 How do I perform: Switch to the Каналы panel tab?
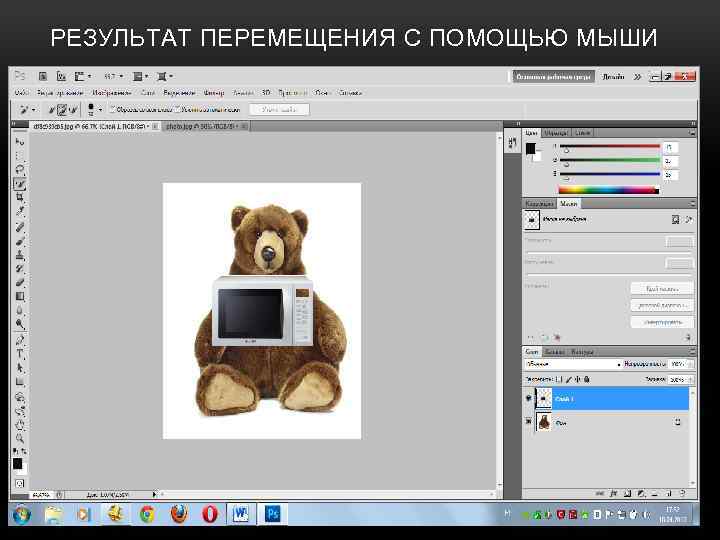click(x=555, y=352)
